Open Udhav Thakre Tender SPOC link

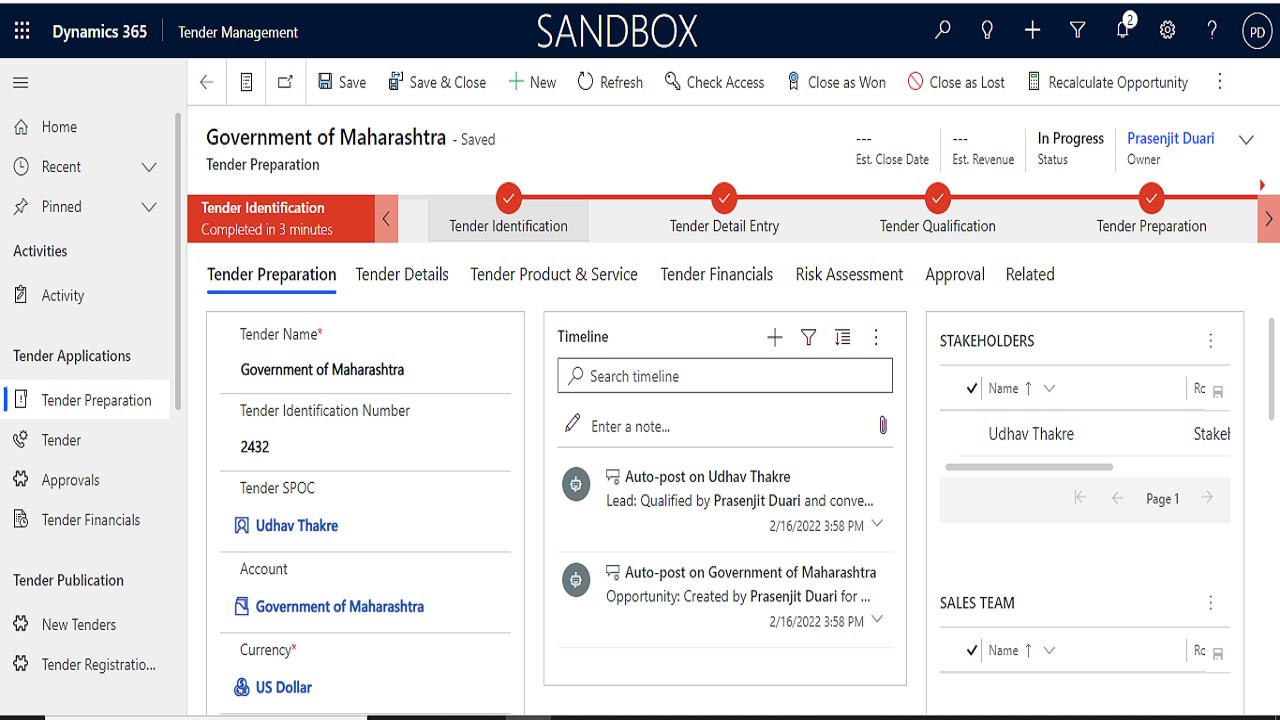coord(297,525)
